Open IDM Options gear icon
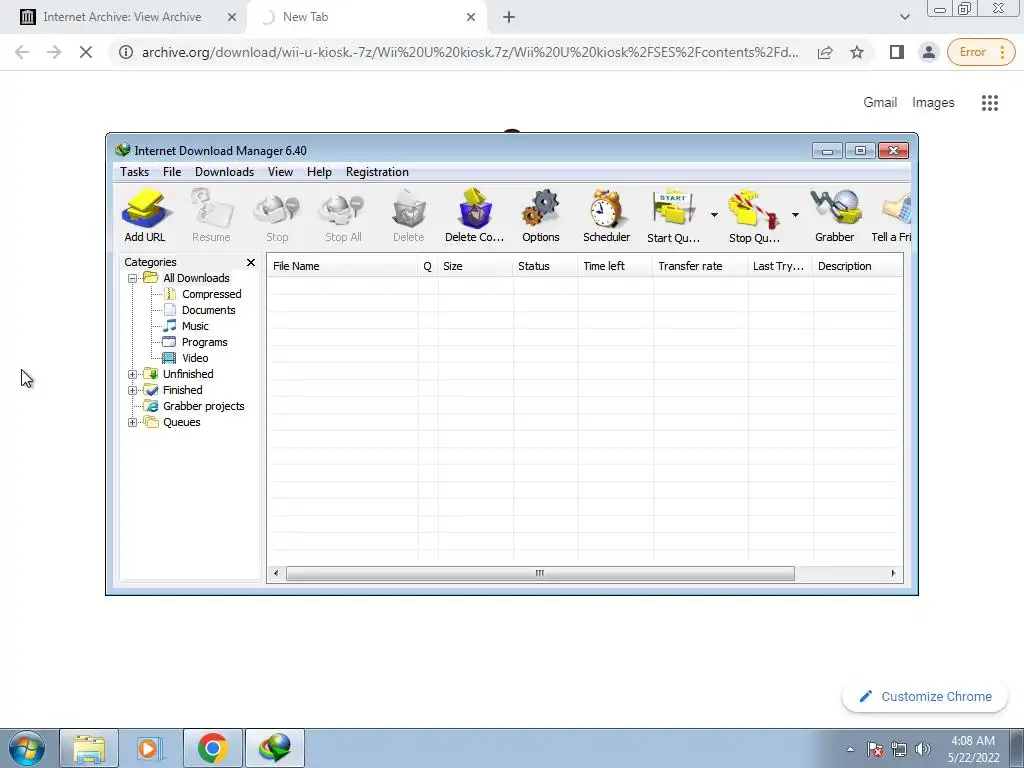This screenshot has height=768, width=1024. [x=541, y=216]
